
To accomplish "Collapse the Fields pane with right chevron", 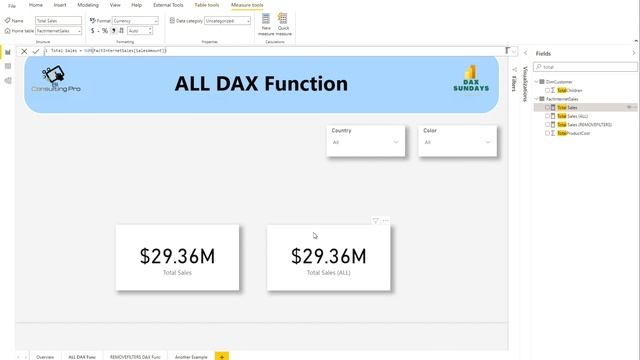I will point(633,53).
